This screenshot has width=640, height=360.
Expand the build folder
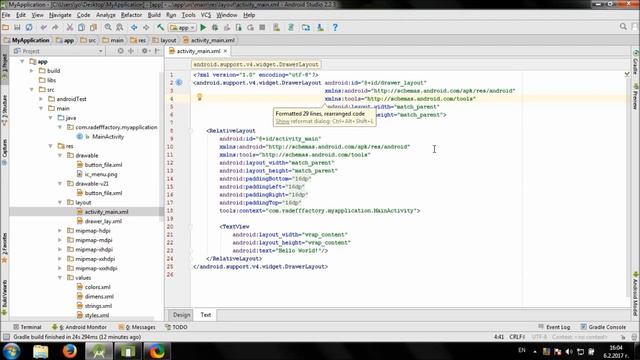coord(31,71)
